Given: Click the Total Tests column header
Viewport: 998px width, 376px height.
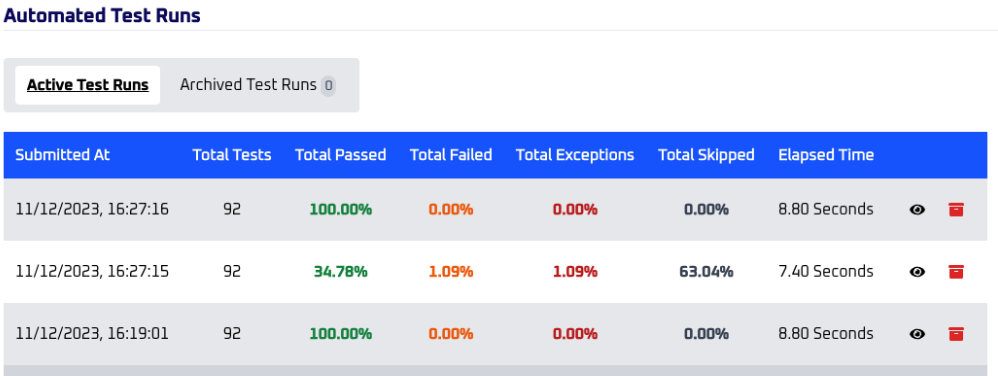Looking at the screenshot, I should coord(232,155).
